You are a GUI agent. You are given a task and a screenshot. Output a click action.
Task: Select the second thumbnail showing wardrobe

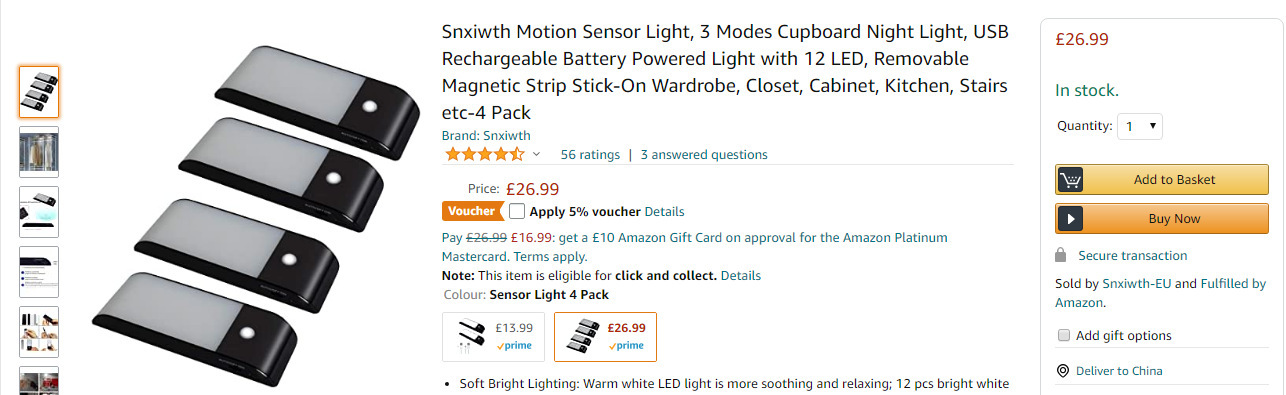click(39, 152)
